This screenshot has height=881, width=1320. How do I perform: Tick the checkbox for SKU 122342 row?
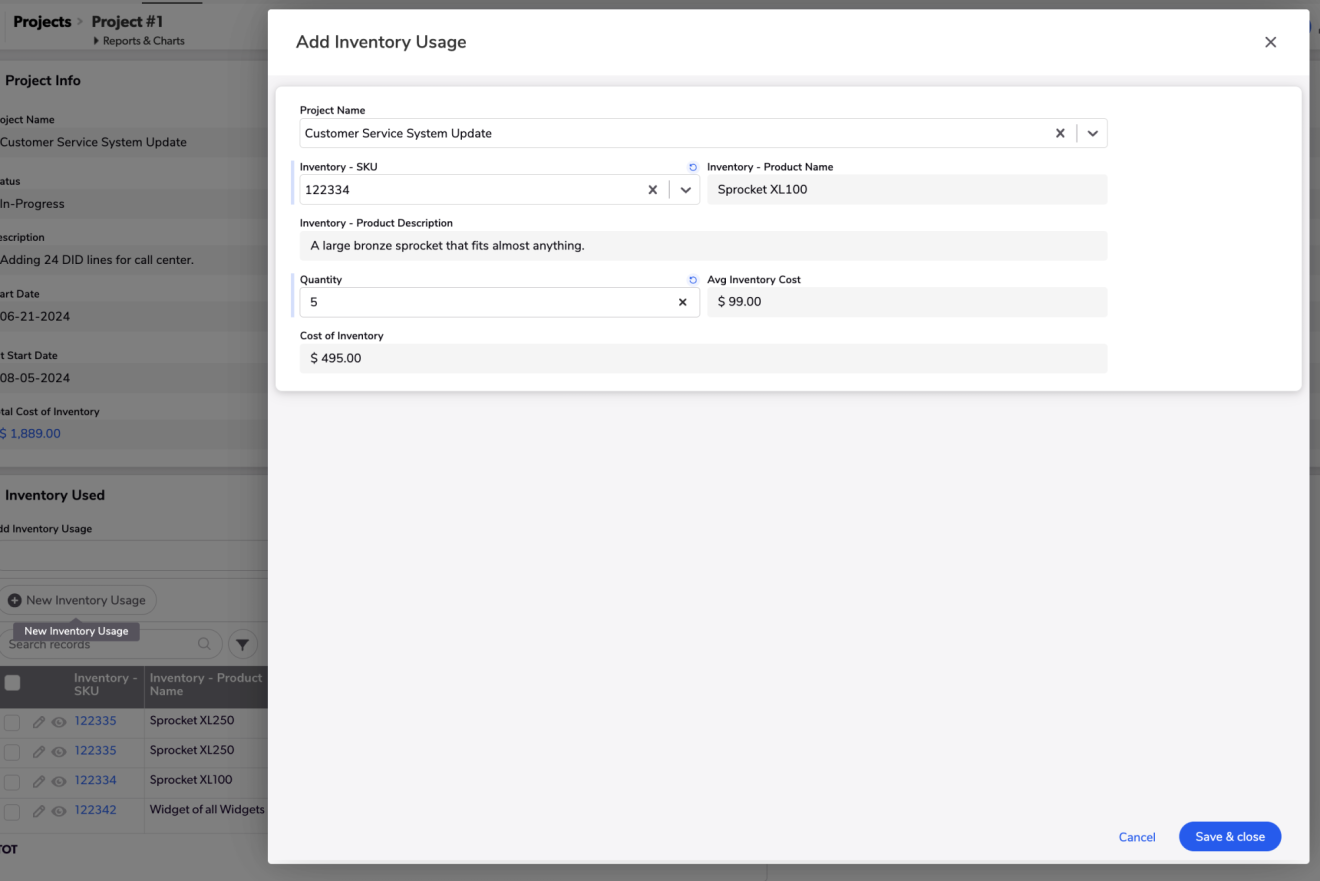12,811
